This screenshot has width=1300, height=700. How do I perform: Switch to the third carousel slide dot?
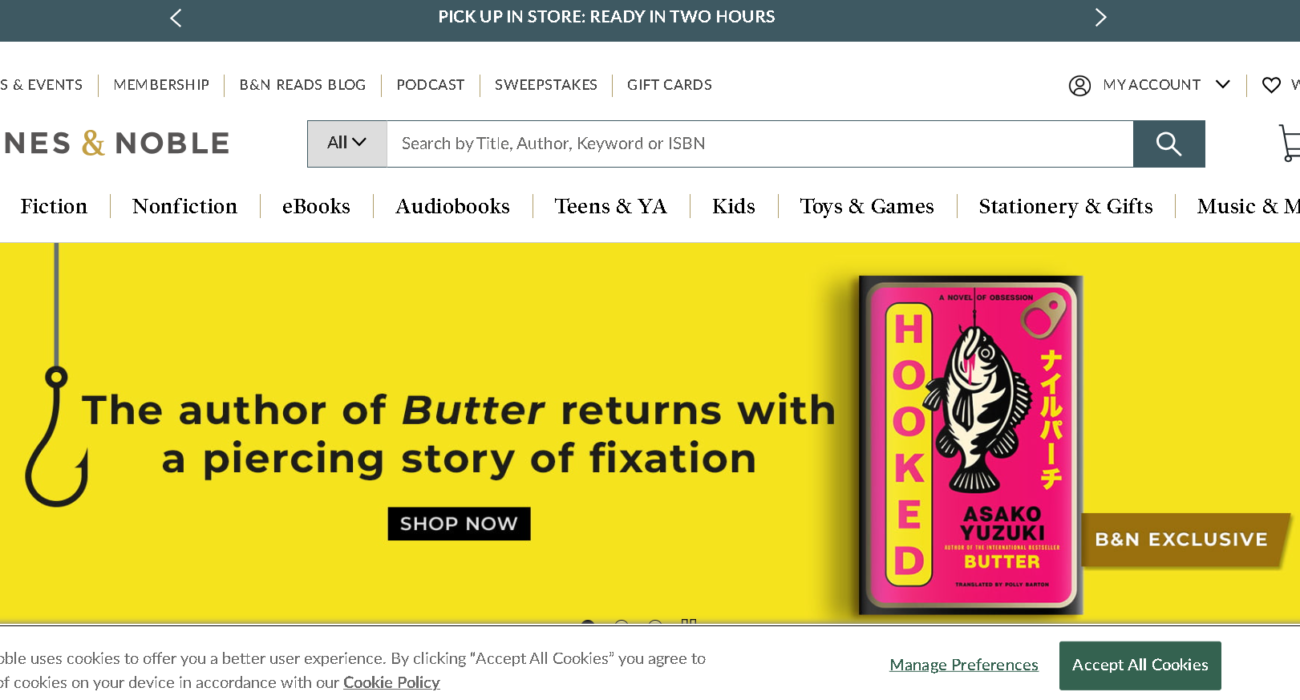655,626
